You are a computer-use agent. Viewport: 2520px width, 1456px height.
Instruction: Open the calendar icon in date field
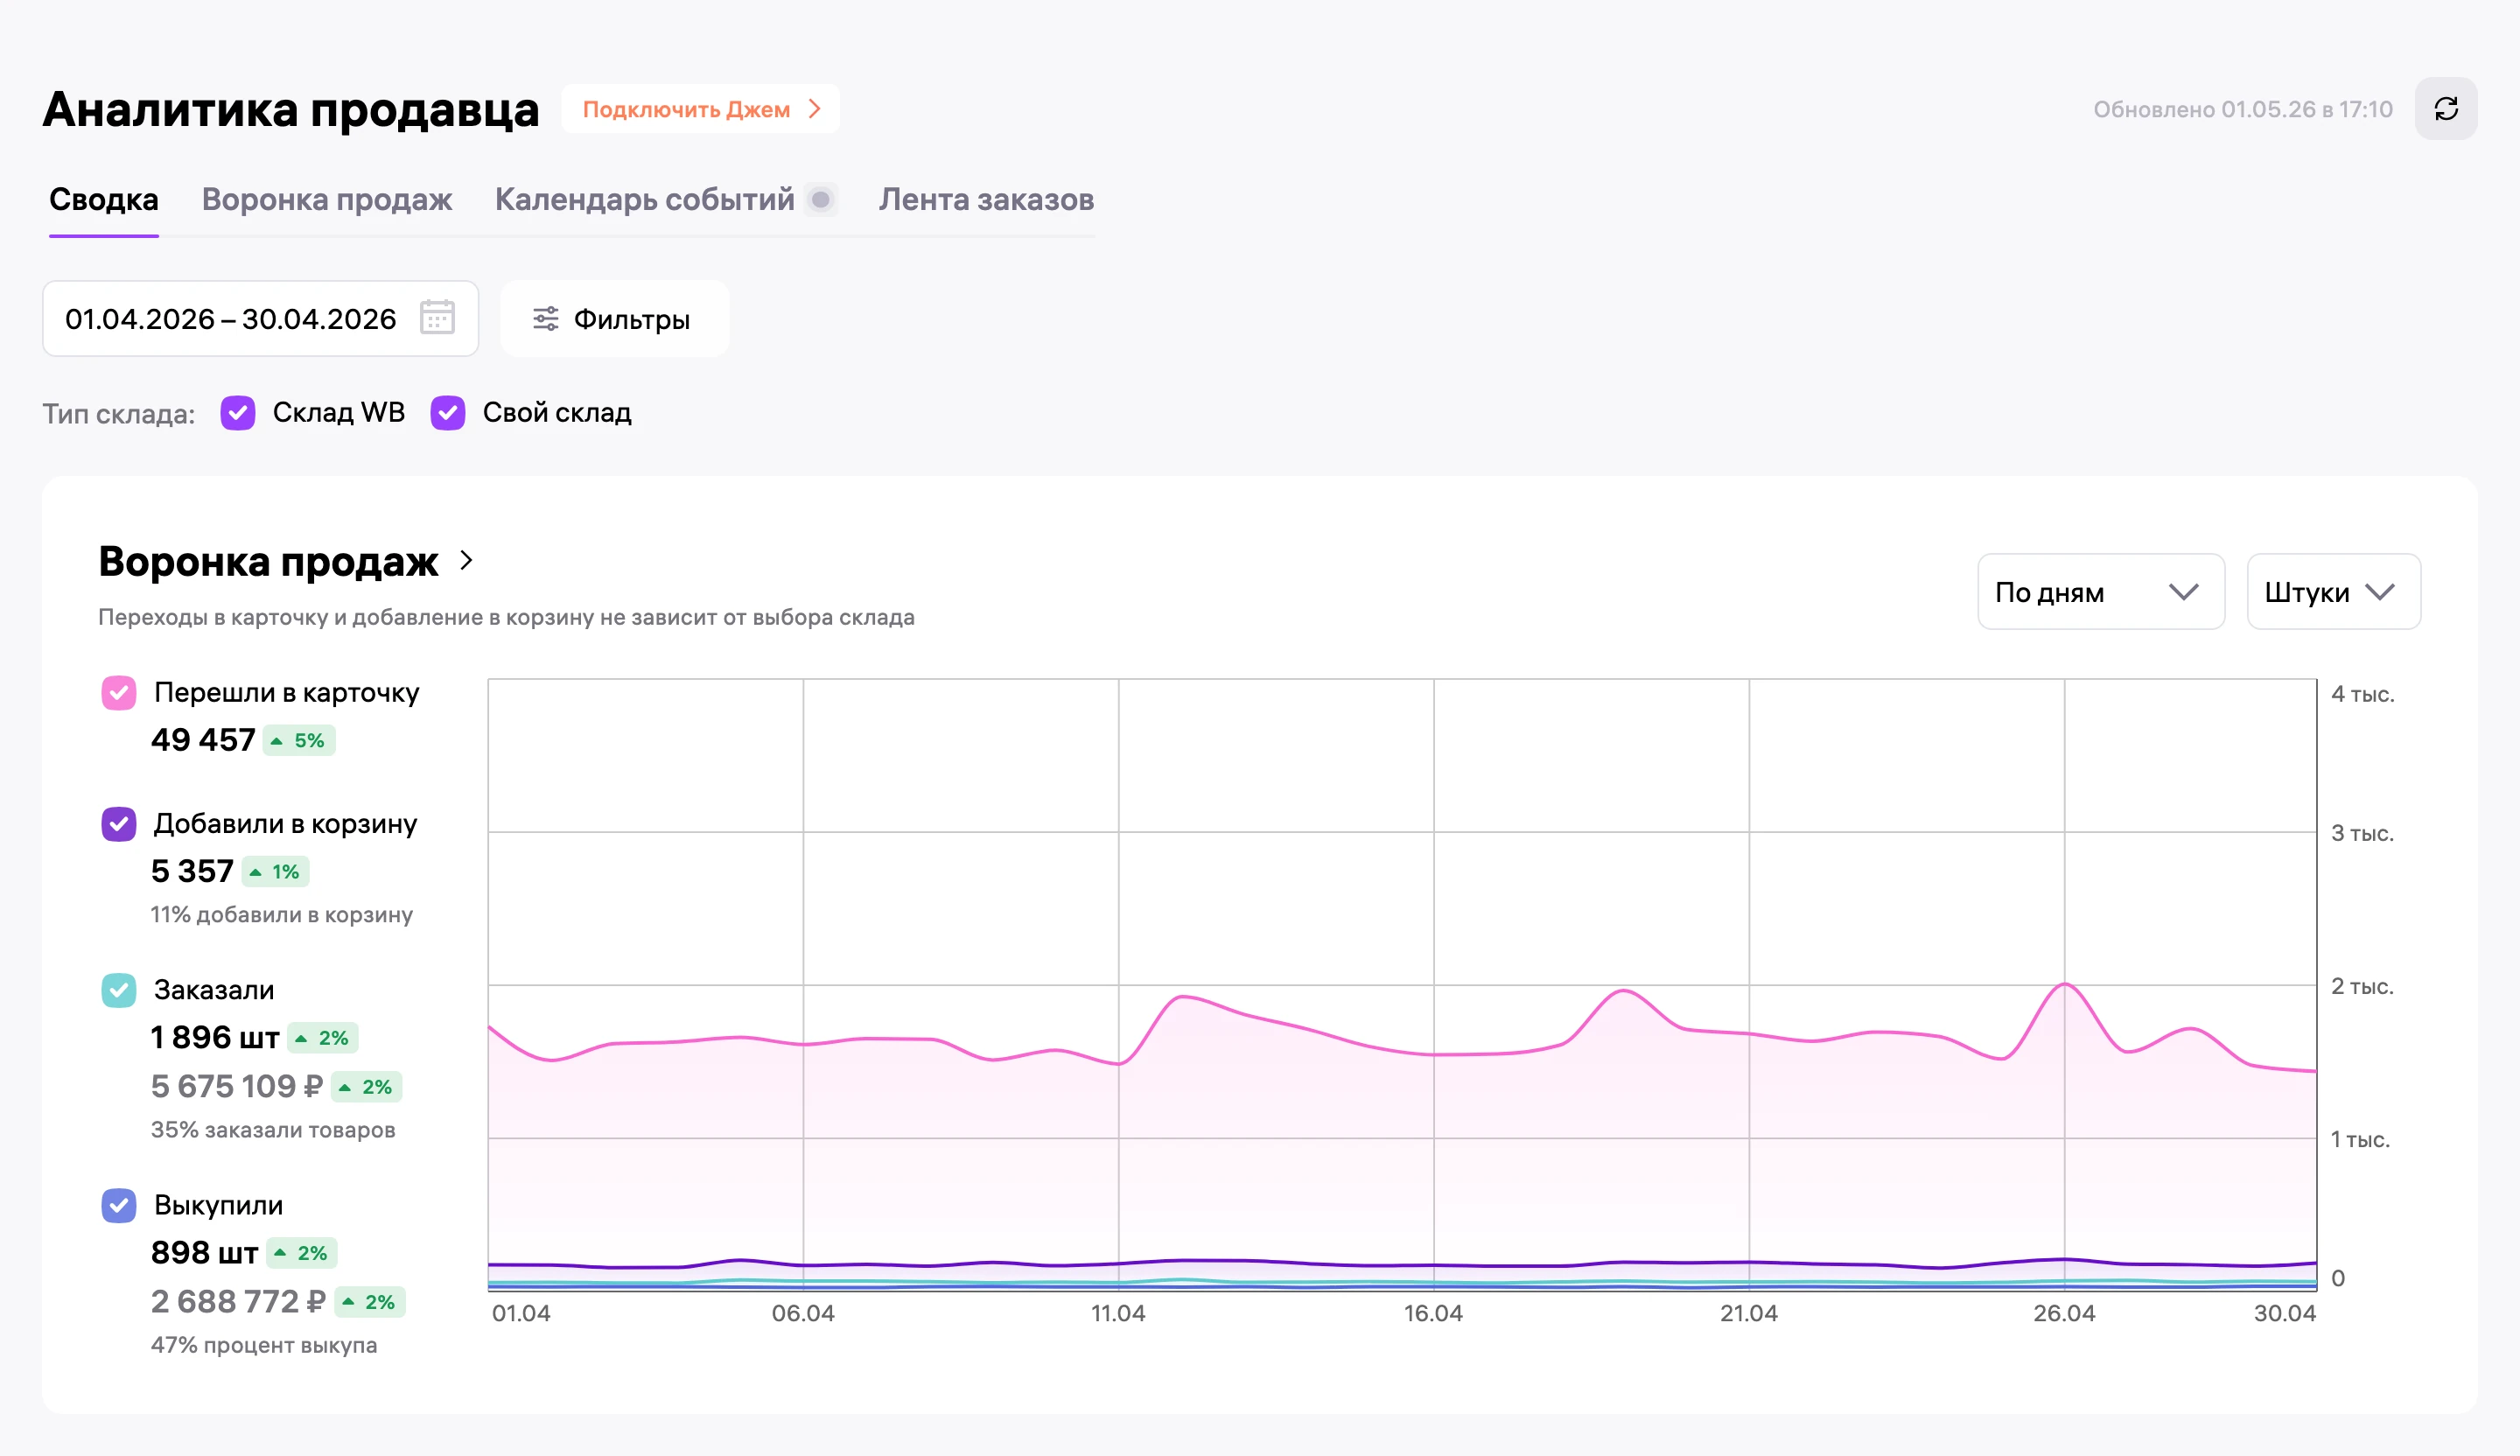click(x=437, y=318)
